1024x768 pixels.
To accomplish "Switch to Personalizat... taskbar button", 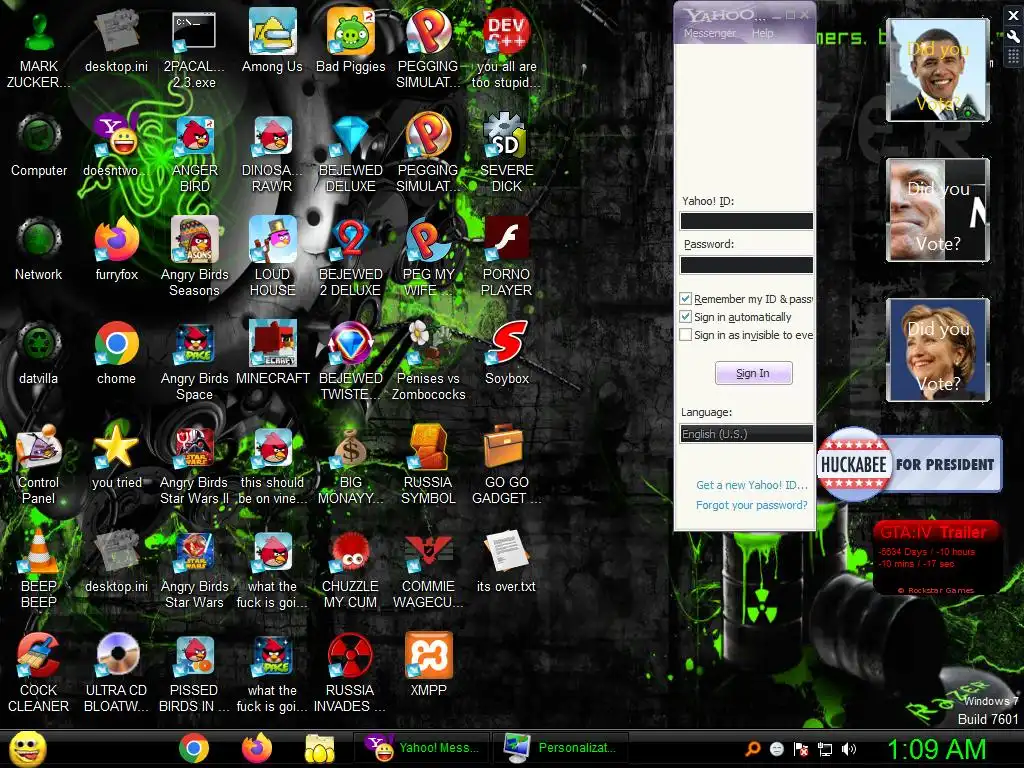I will click(561, 748).
